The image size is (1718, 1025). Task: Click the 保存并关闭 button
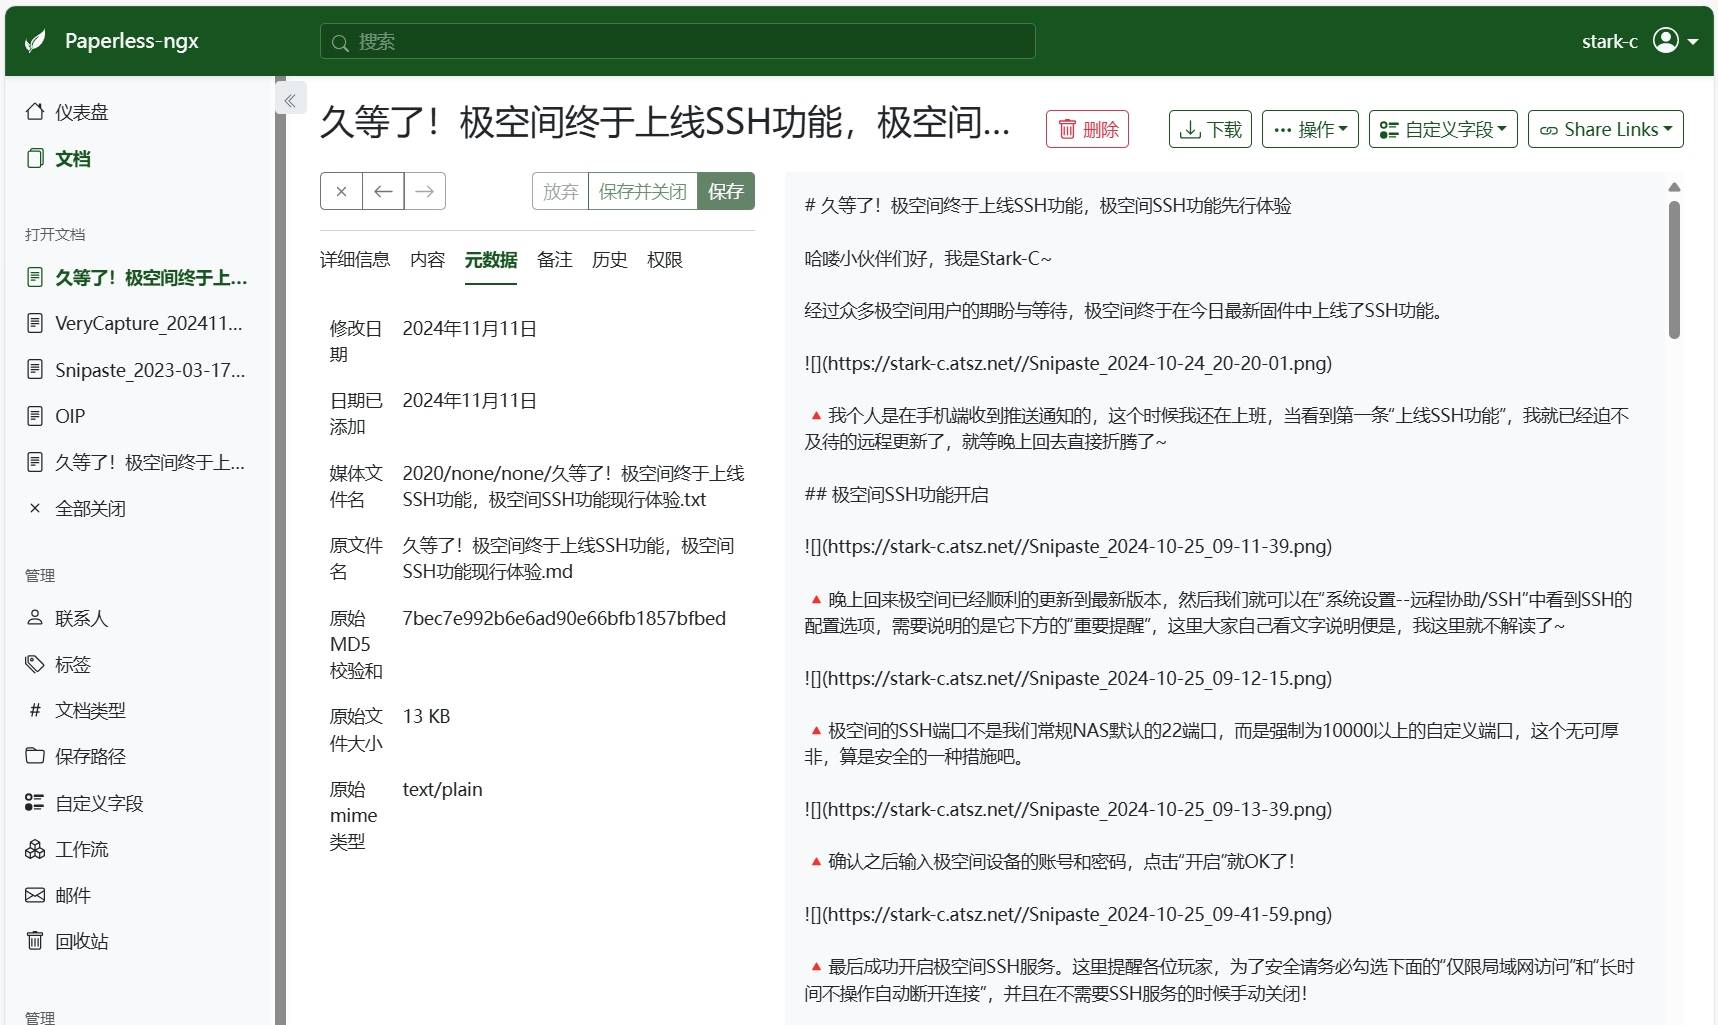(642, 191)
